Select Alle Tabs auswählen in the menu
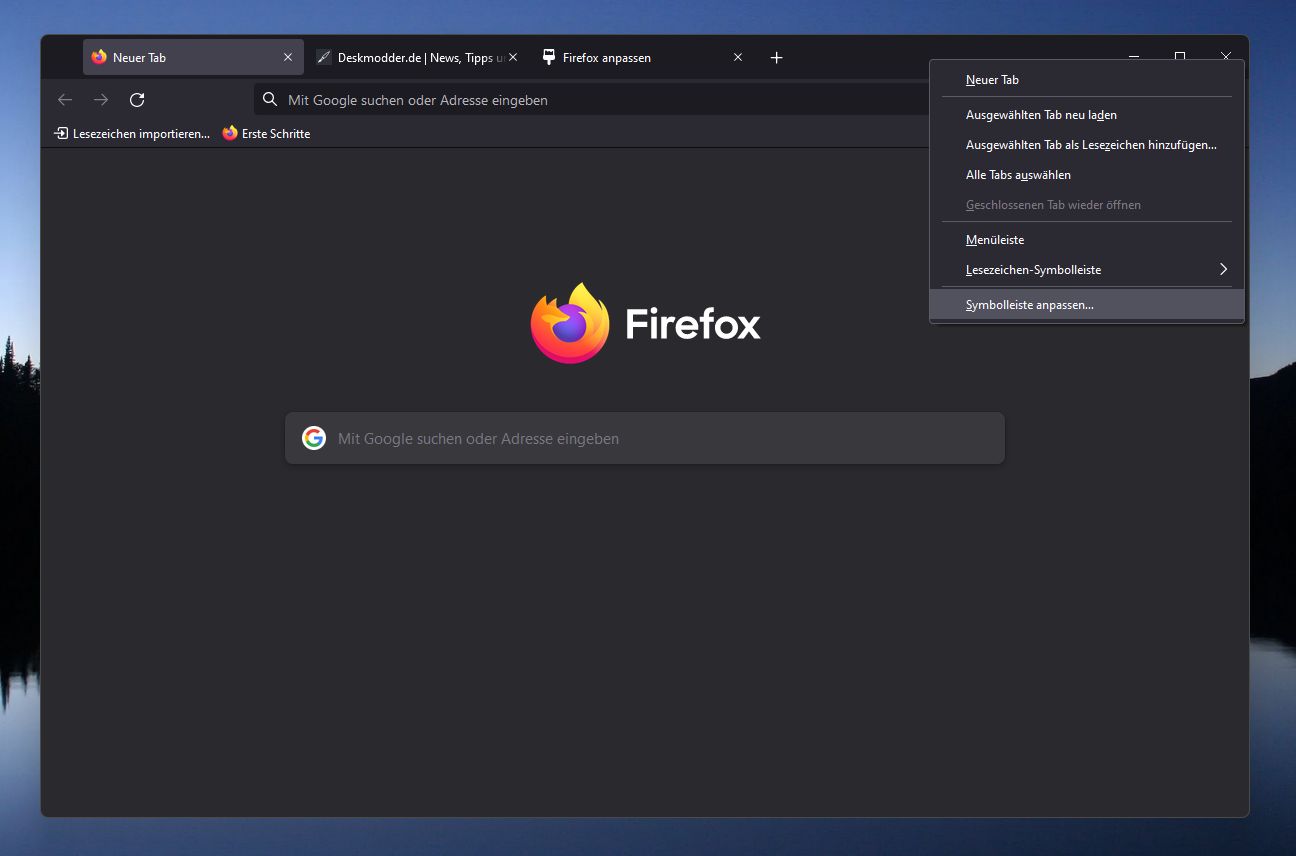This screenshot has width=1296, height=856. coord(1018,175)
